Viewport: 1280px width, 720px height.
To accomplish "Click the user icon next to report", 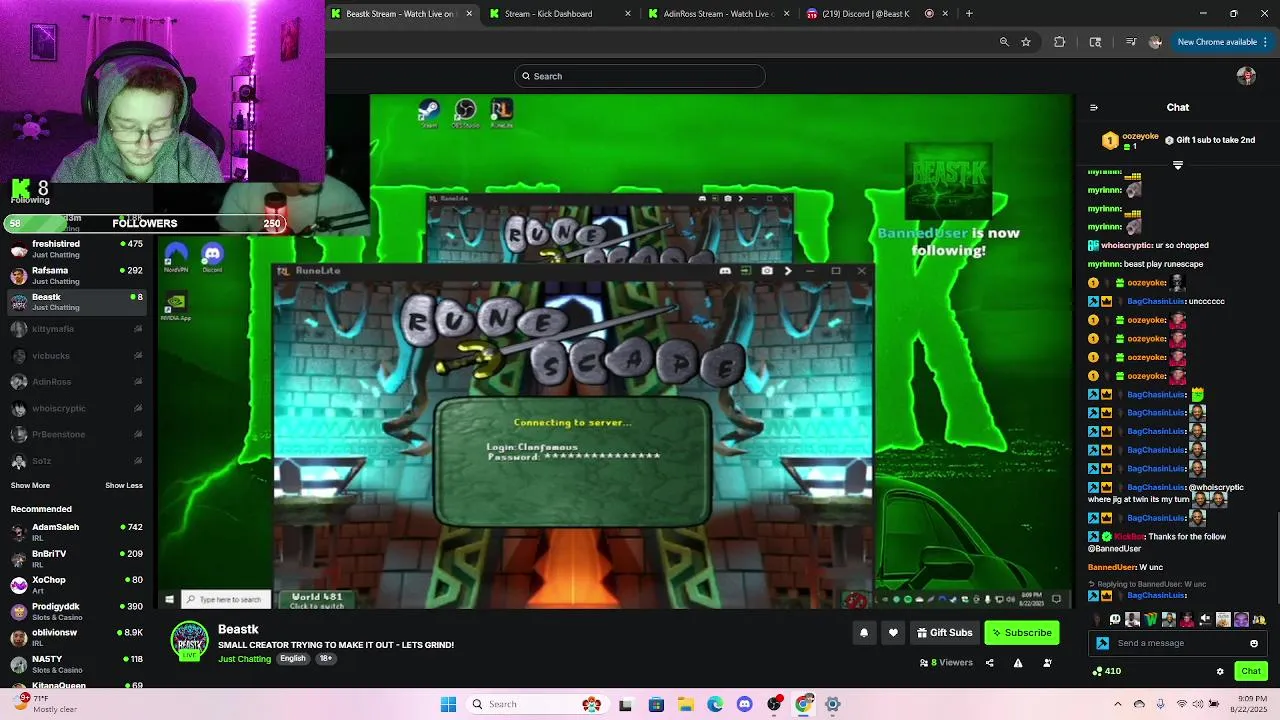I will point(1047,663).
